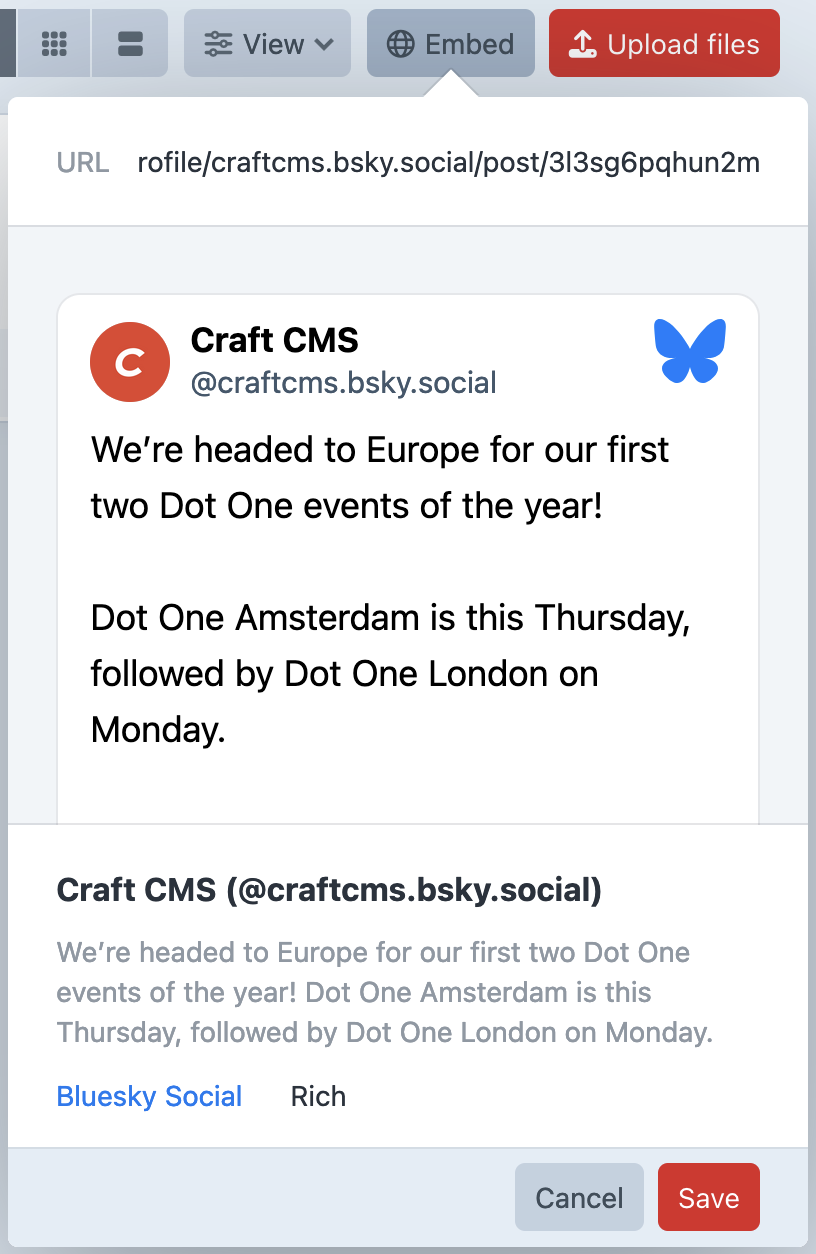This screenshot has width=816, height=1254.
Task: Click the Craft CMS (@craftcms.bsky.social) heading
Action: coord(329,890)
